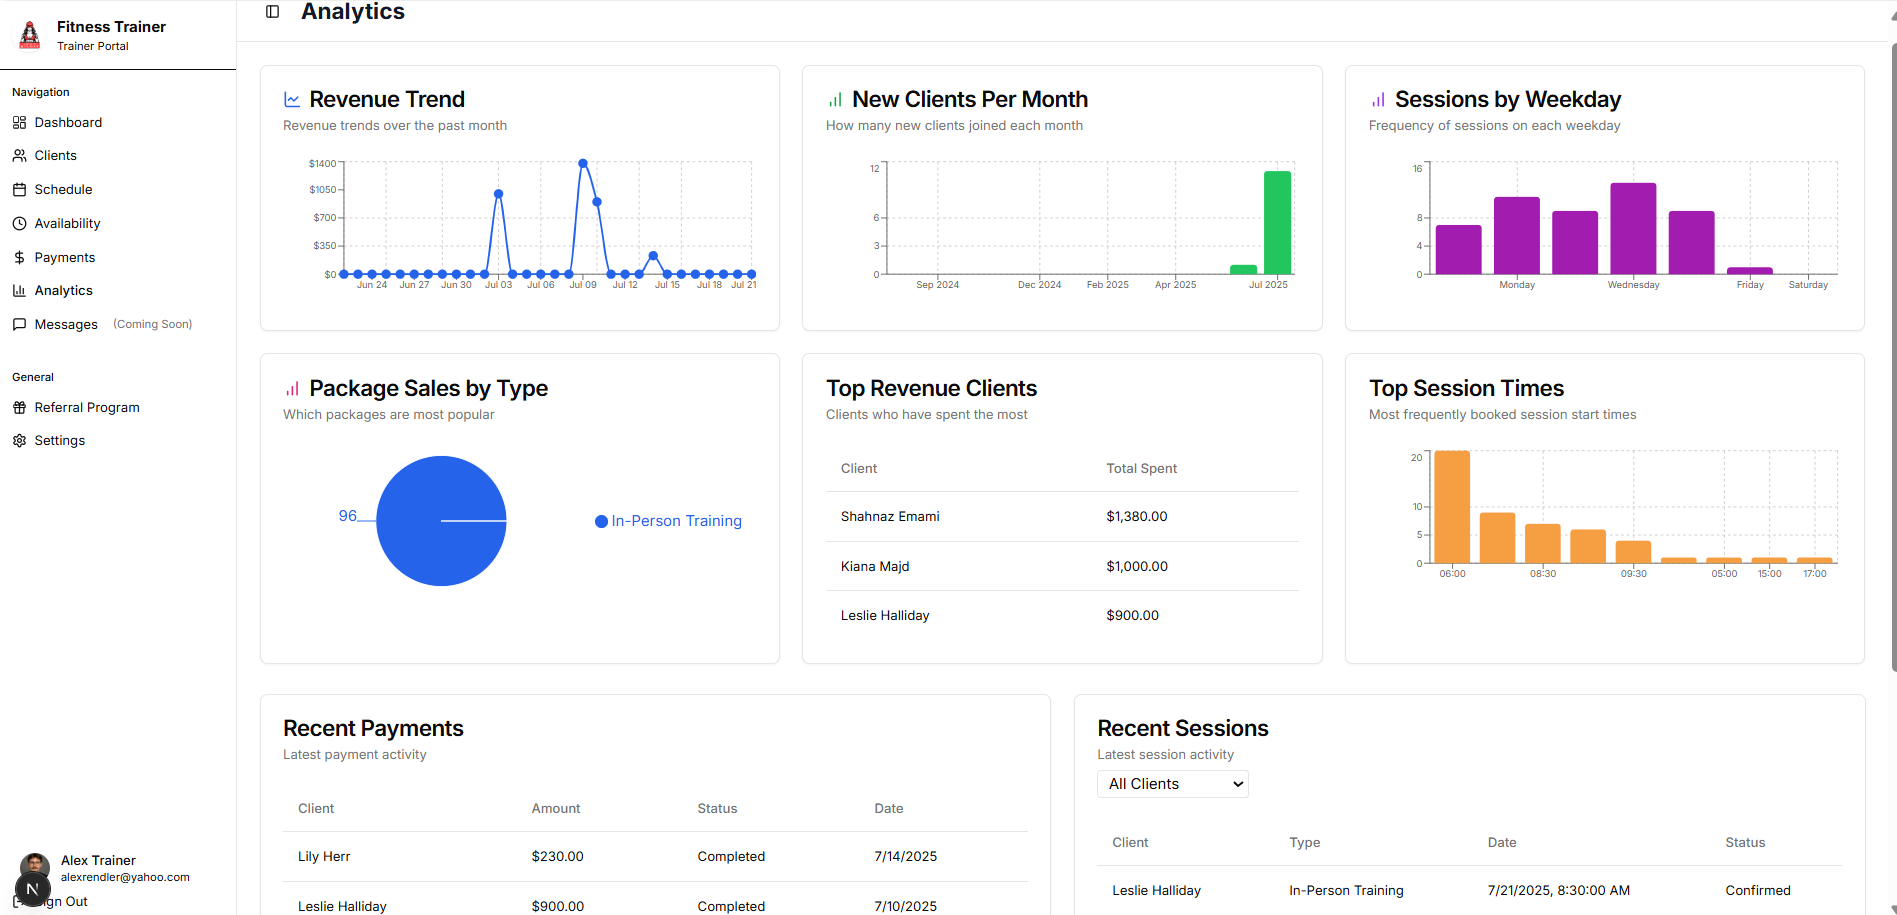Click the Dashboard grid icon

[19, 122]
